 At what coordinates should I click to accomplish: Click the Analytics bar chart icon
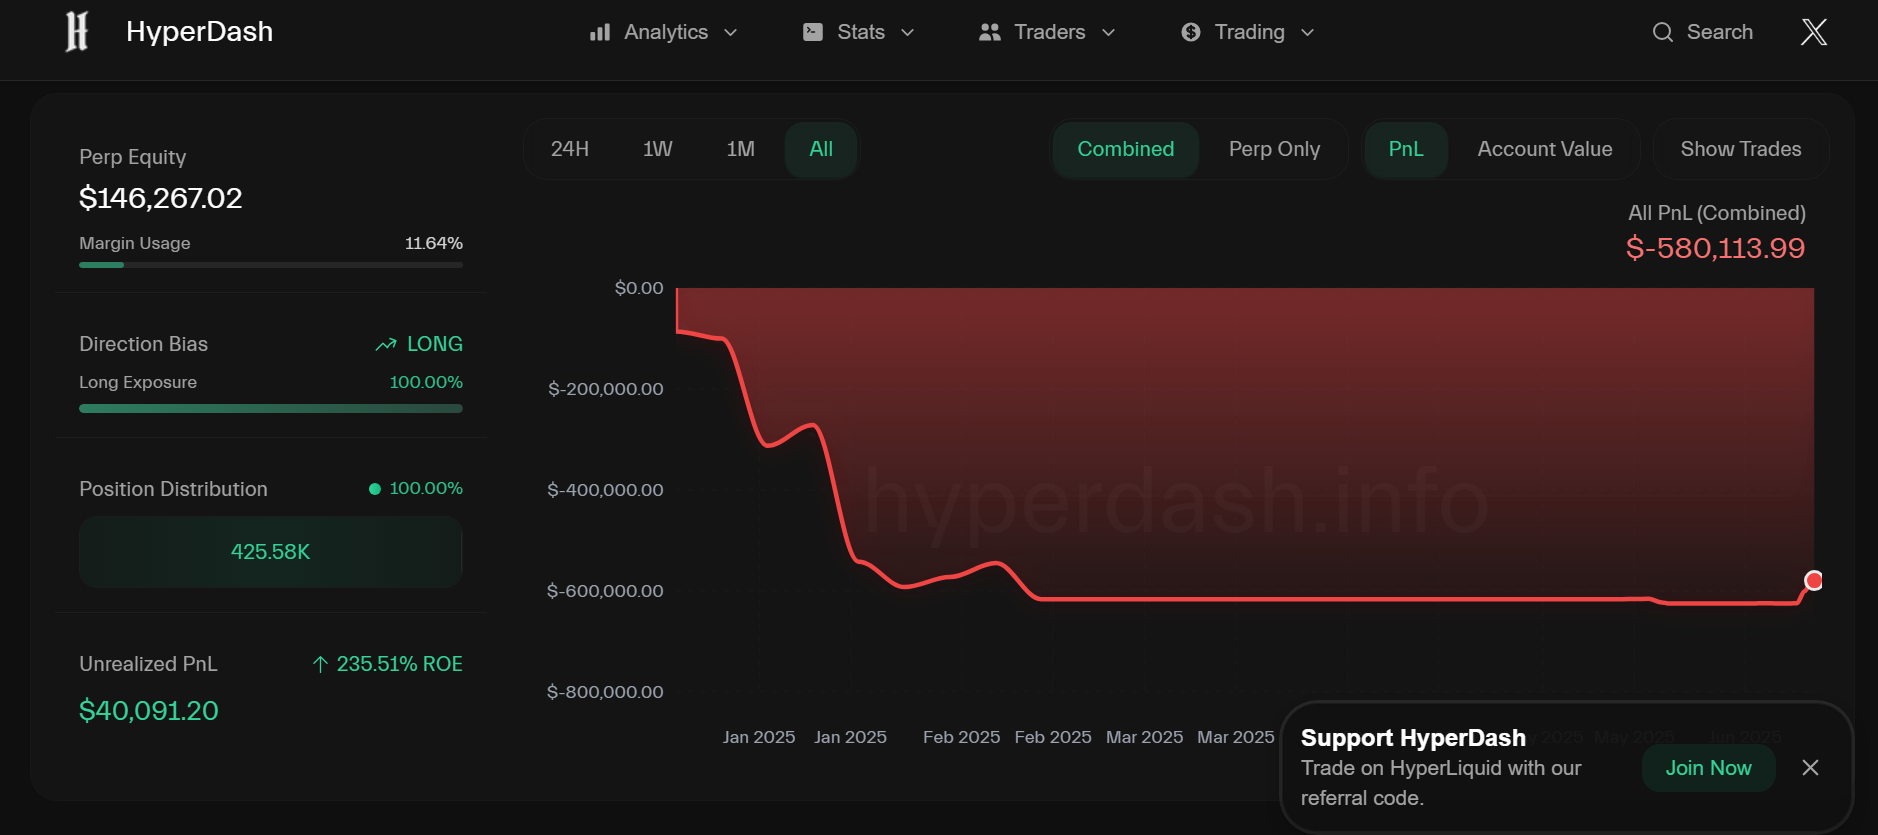tap(600, 33)
